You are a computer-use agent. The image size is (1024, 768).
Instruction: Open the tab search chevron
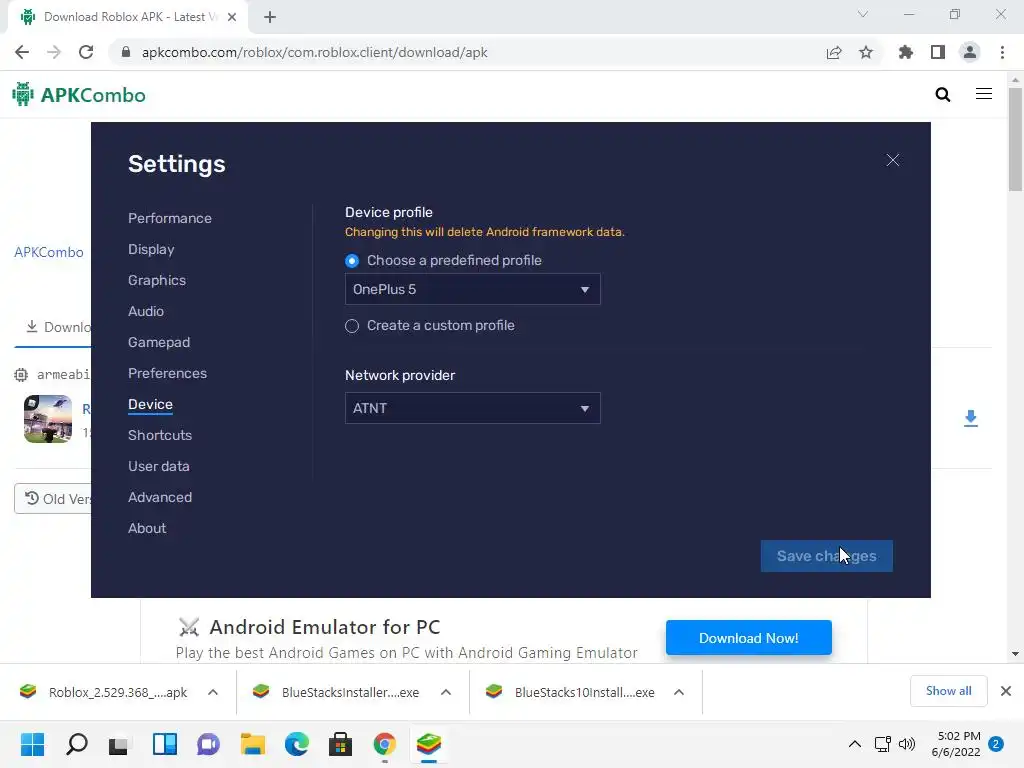pos(863,14)
